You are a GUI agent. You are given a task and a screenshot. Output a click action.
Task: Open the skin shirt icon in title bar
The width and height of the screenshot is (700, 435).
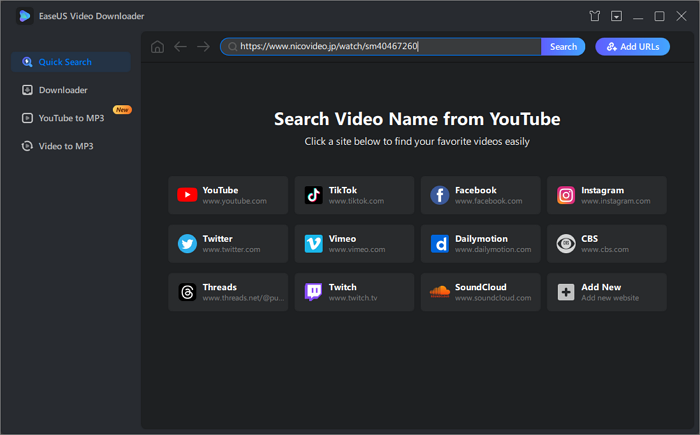pos(595,16)
